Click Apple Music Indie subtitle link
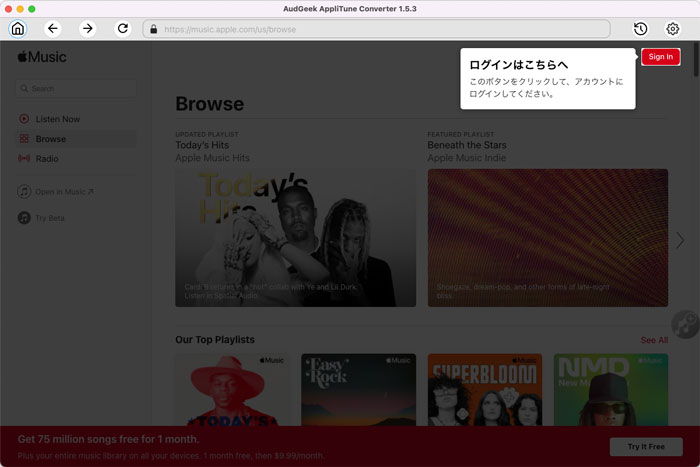700x467 pixels. (x=467, y=158)
